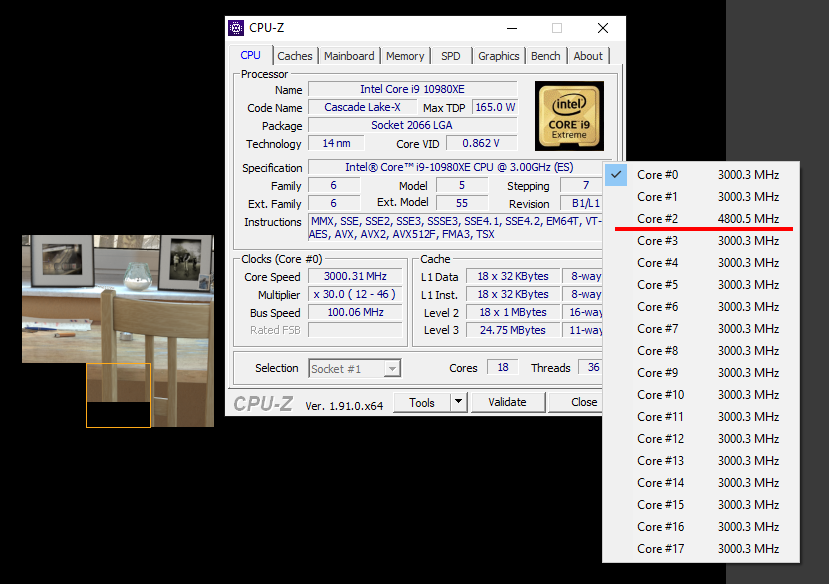Minimize the CPU-Z window
This screenshot has height=584, width=829.
tap(512, 28)
